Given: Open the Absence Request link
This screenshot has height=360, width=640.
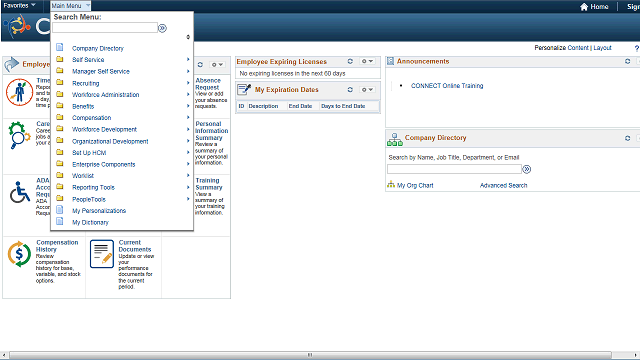Looking at the screenshot, I should tap(208, 84).
